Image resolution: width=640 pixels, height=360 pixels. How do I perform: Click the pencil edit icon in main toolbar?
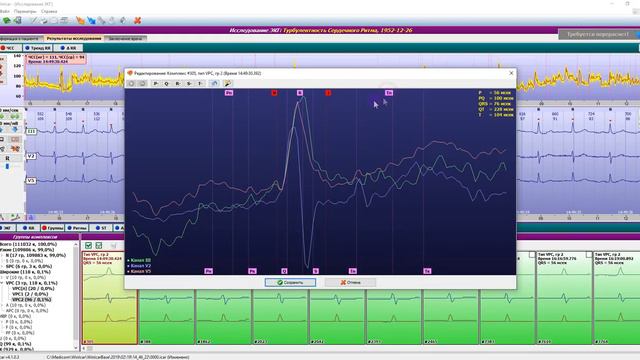click(x=33, y=20)
